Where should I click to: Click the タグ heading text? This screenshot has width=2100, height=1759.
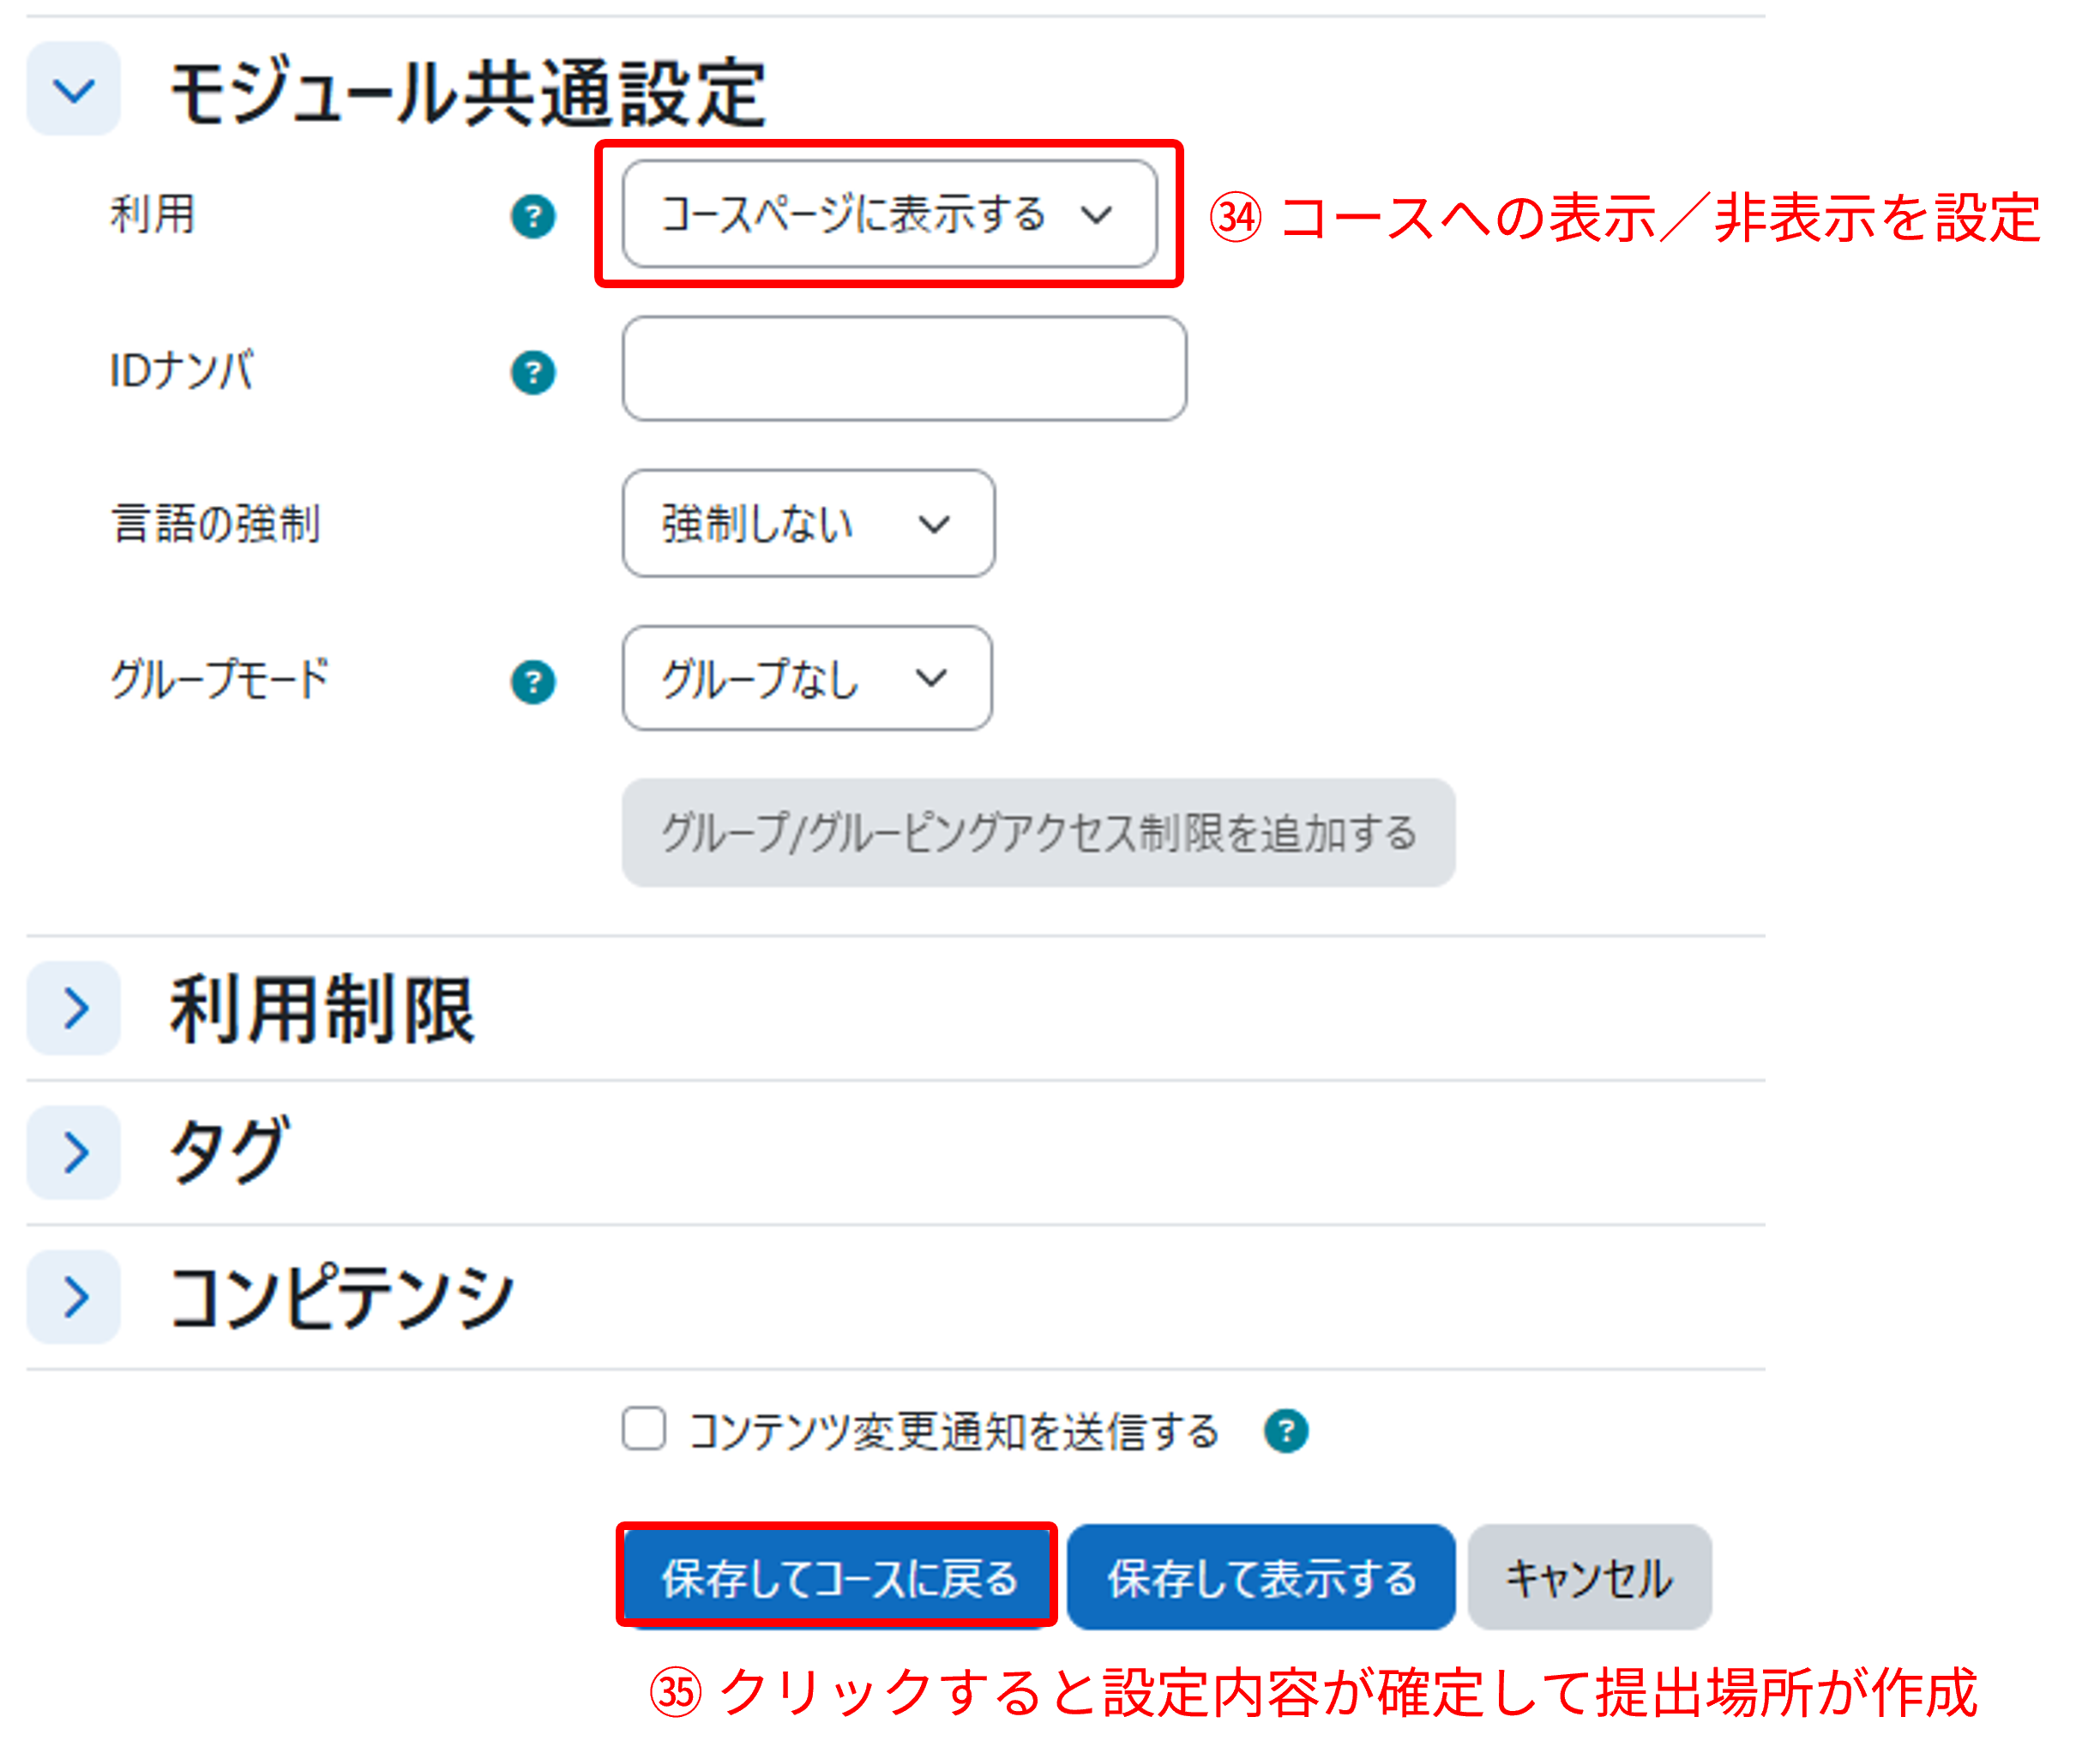tap(229, 1152)
